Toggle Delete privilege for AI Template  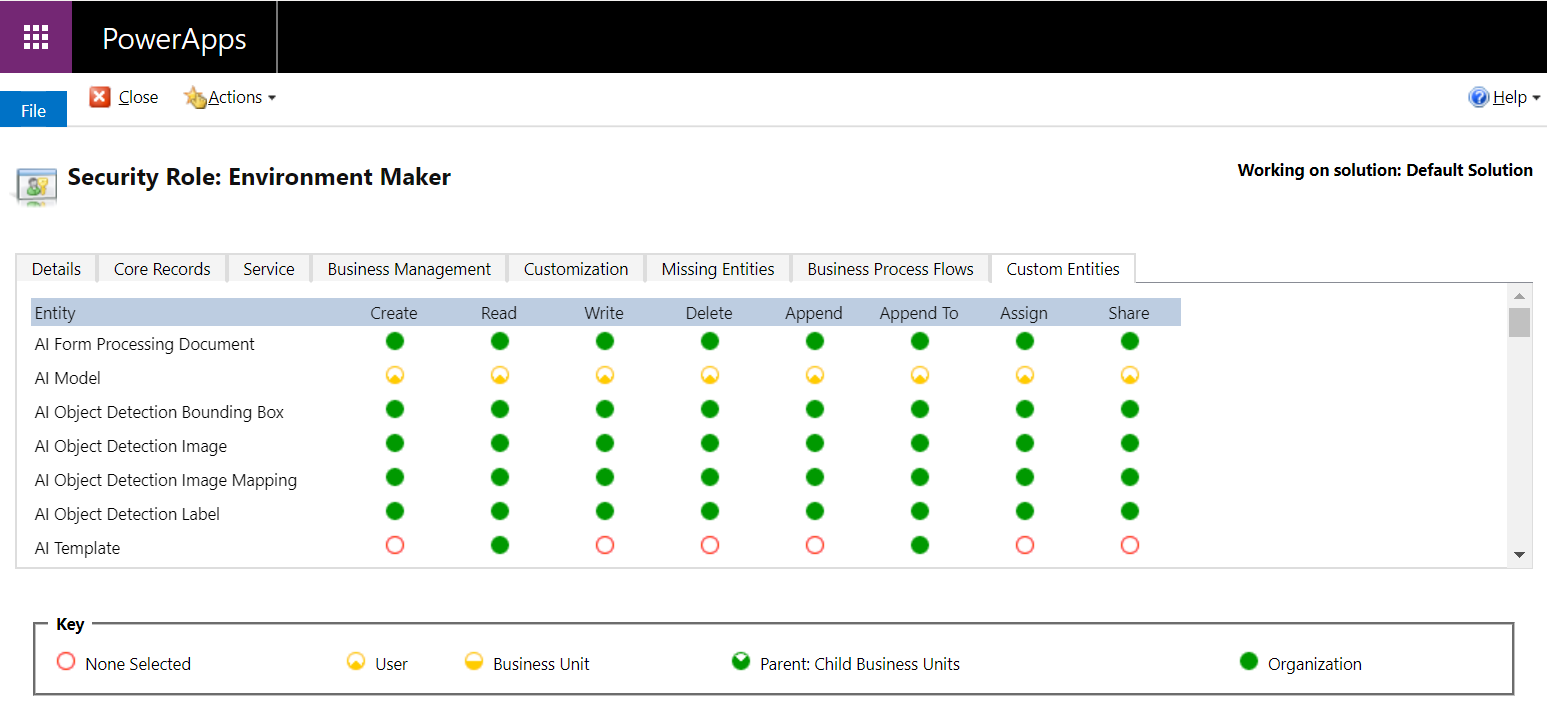pyautogui.click(x=710, y=545)
